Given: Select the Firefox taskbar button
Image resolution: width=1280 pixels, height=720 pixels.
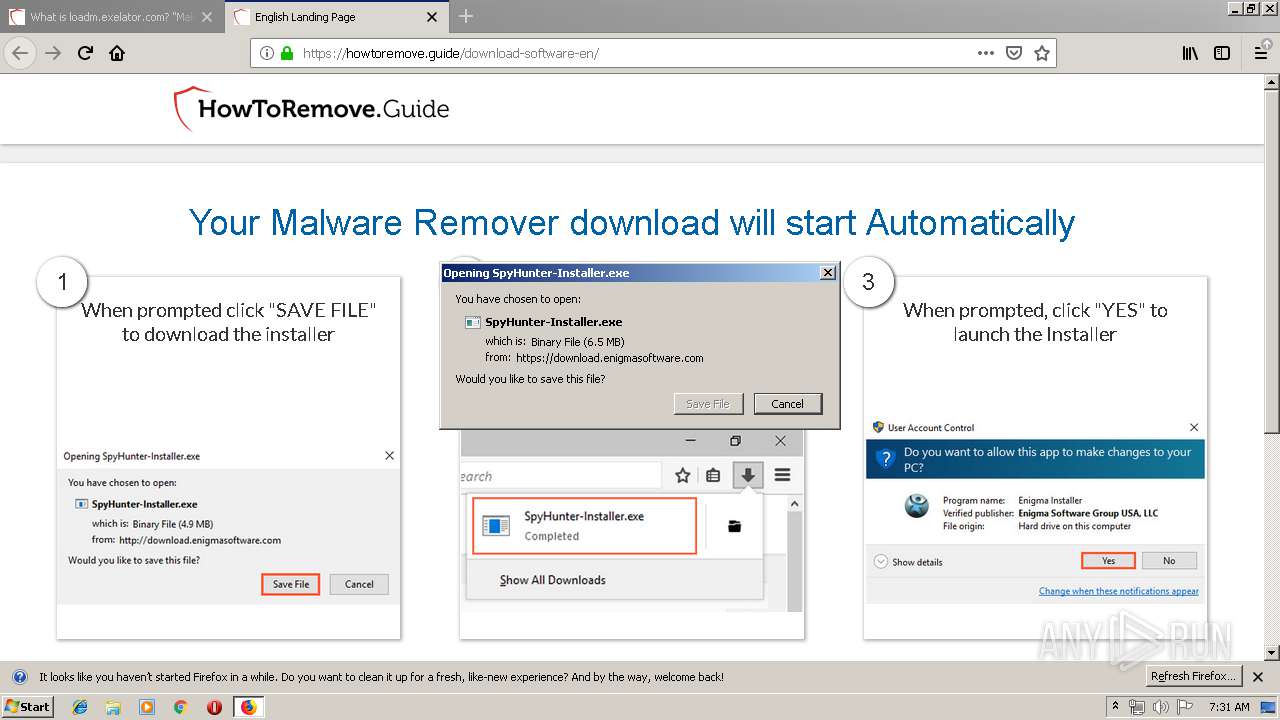Looking at the screenshot, I should (248, 707).
